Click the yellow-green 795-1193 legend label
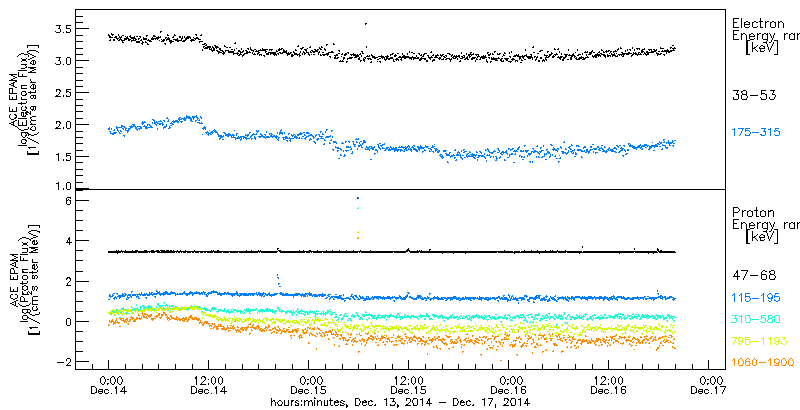The width and height of the screenshot is (800, 410). (760, 341)
